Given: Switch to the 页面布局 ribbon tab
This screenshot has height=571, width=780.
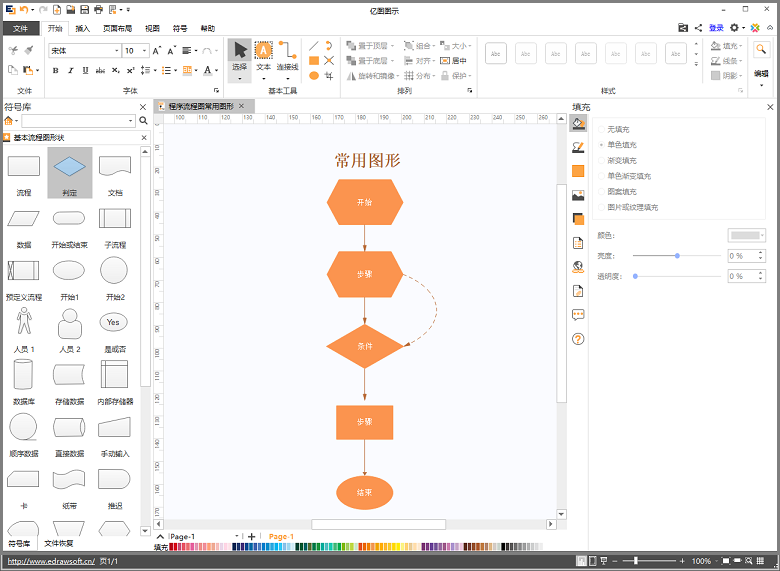Looking at the screenshot, I should (117, 28).
